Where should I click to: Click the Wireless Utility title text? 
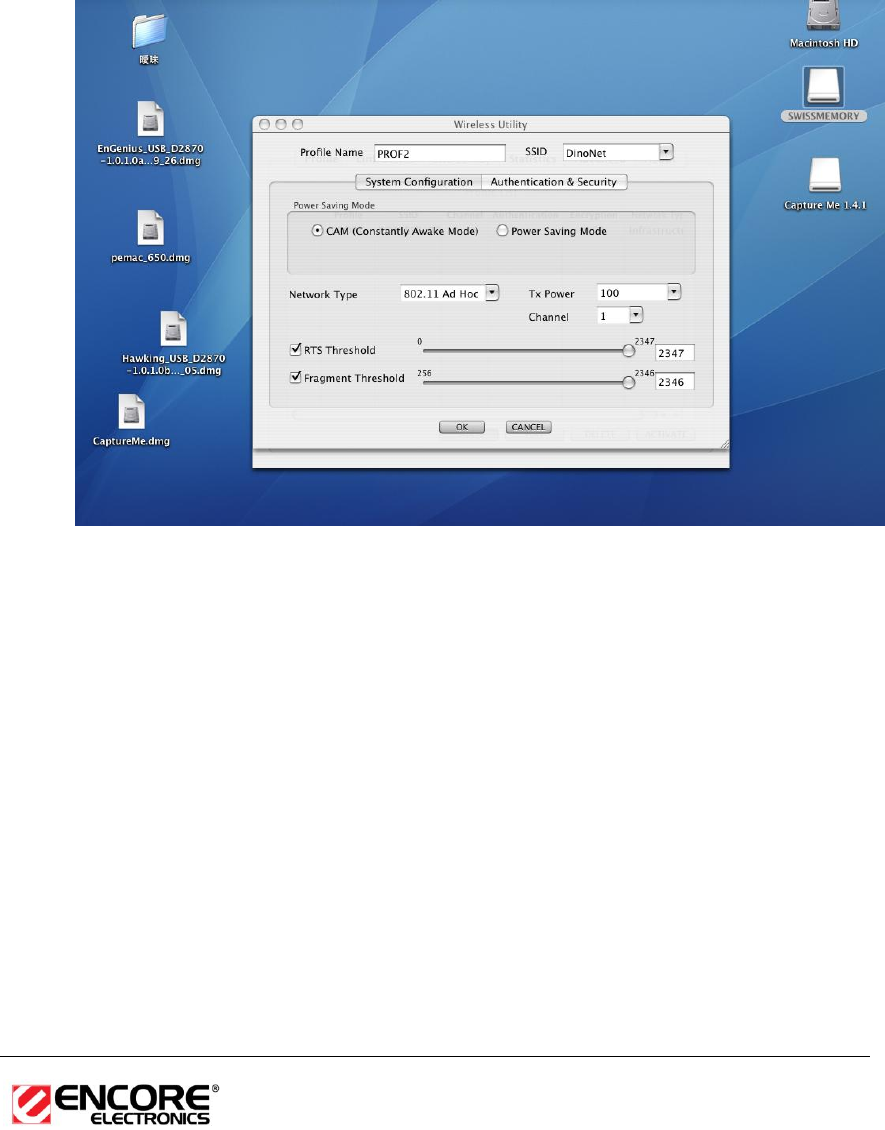point(490,124)
